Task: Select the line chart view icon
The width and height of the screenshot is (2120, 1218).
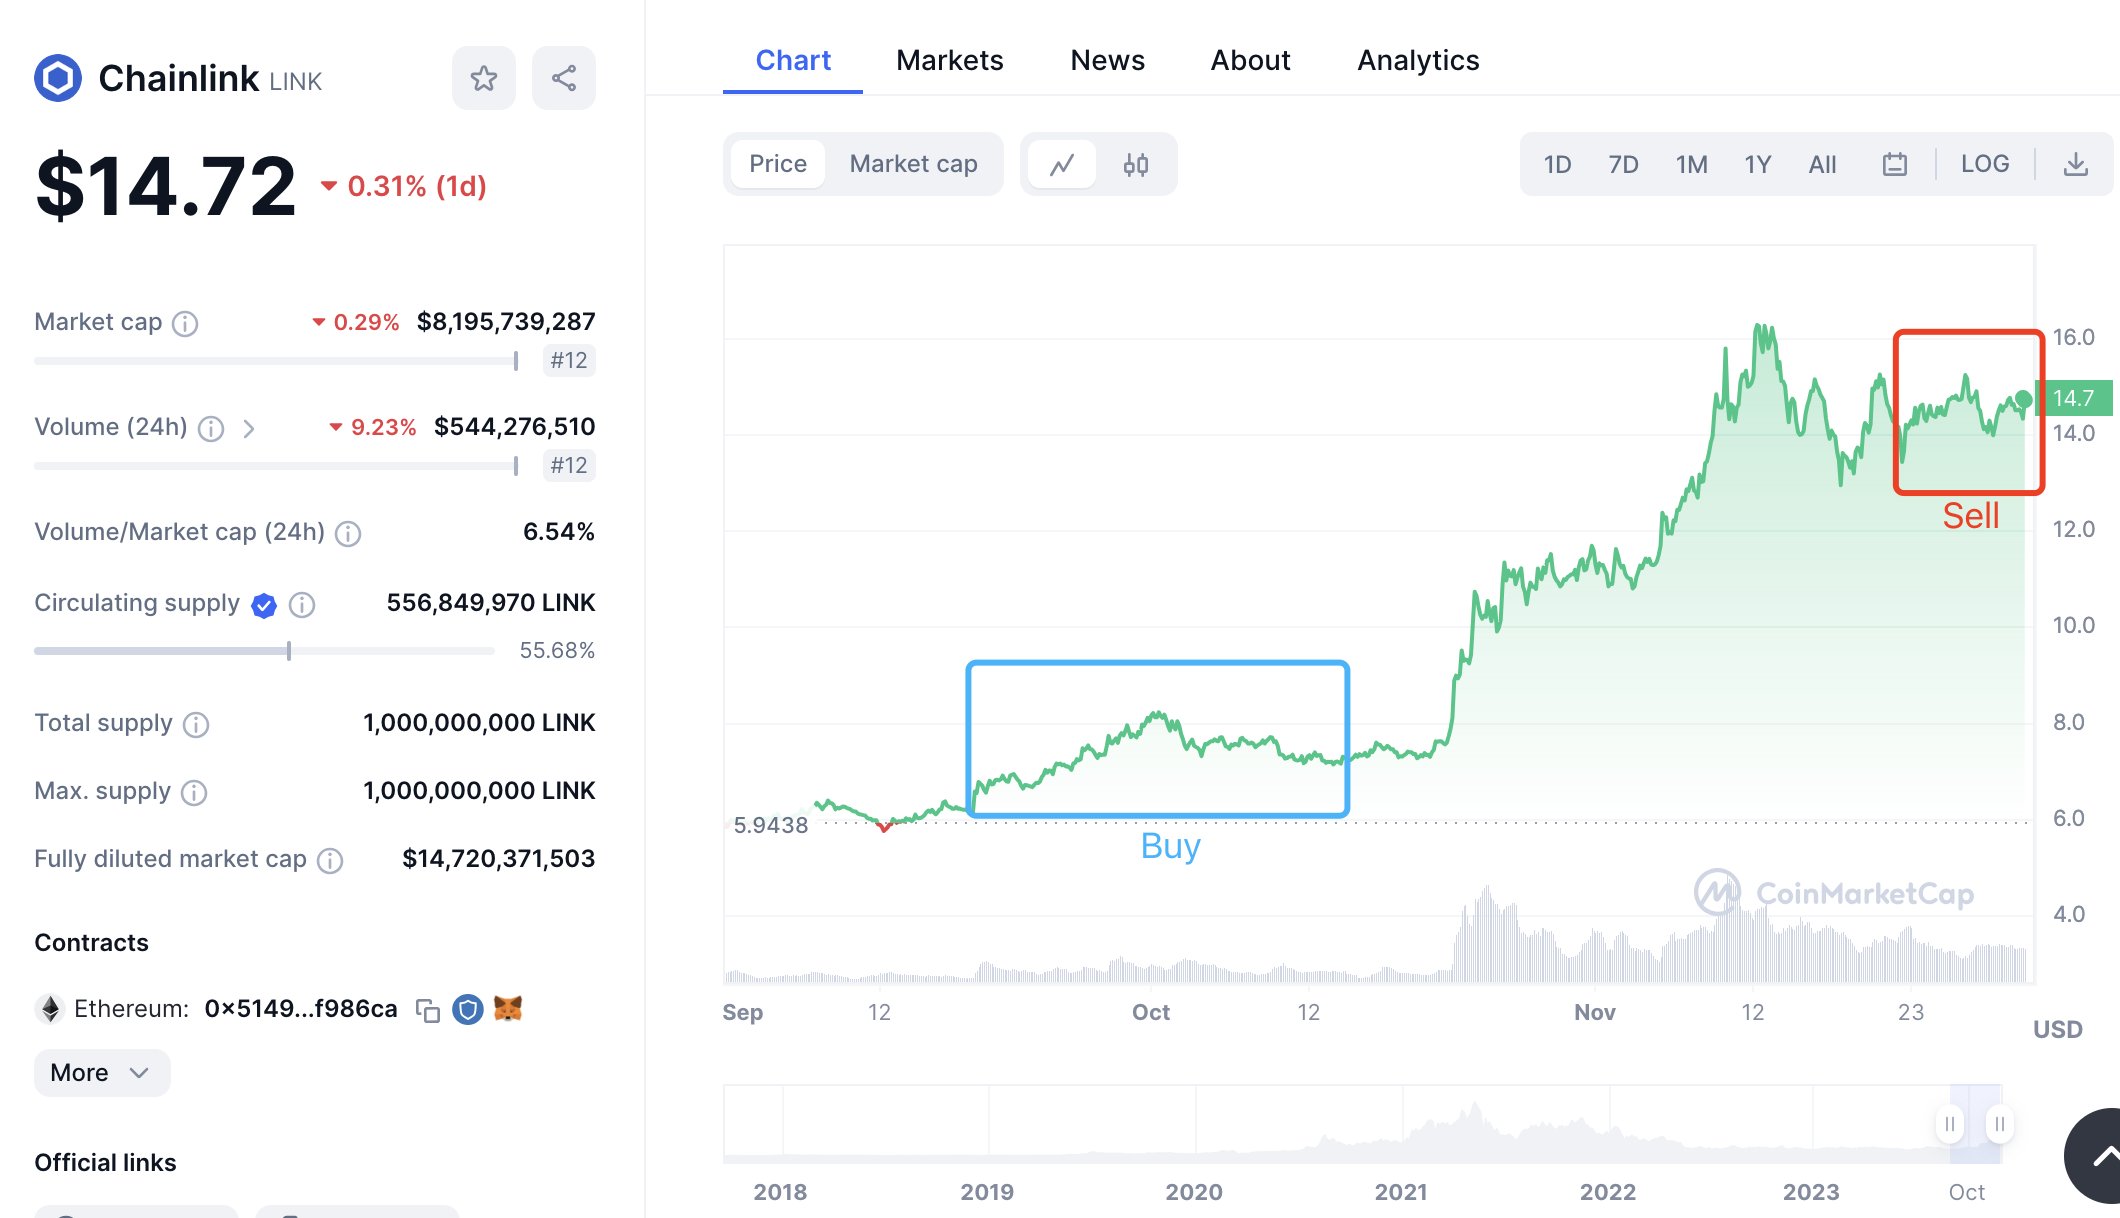Action: click(x=1062, y=164)
